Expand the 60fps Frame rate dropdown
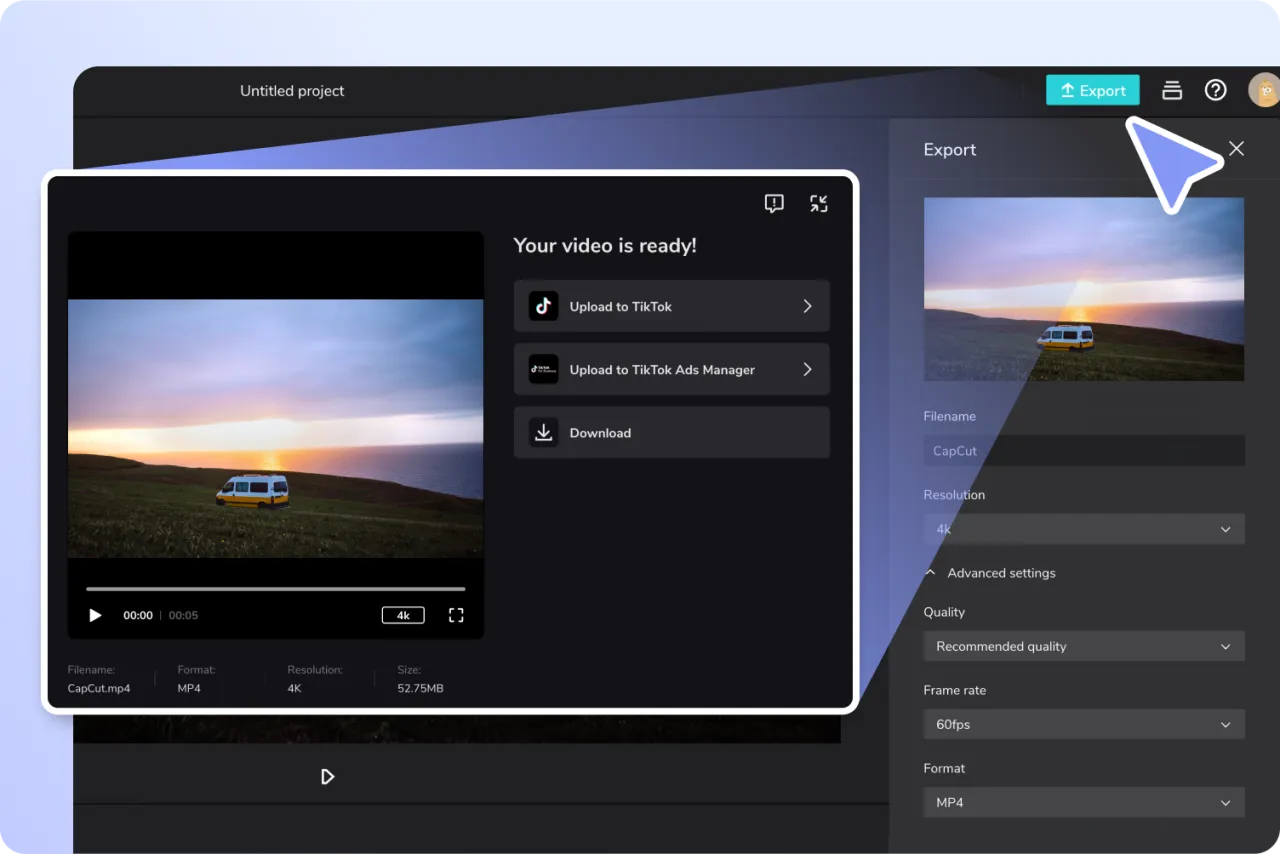Image resolution: width=1280 pixels, height=854 pixels. tap(1084, 724)
